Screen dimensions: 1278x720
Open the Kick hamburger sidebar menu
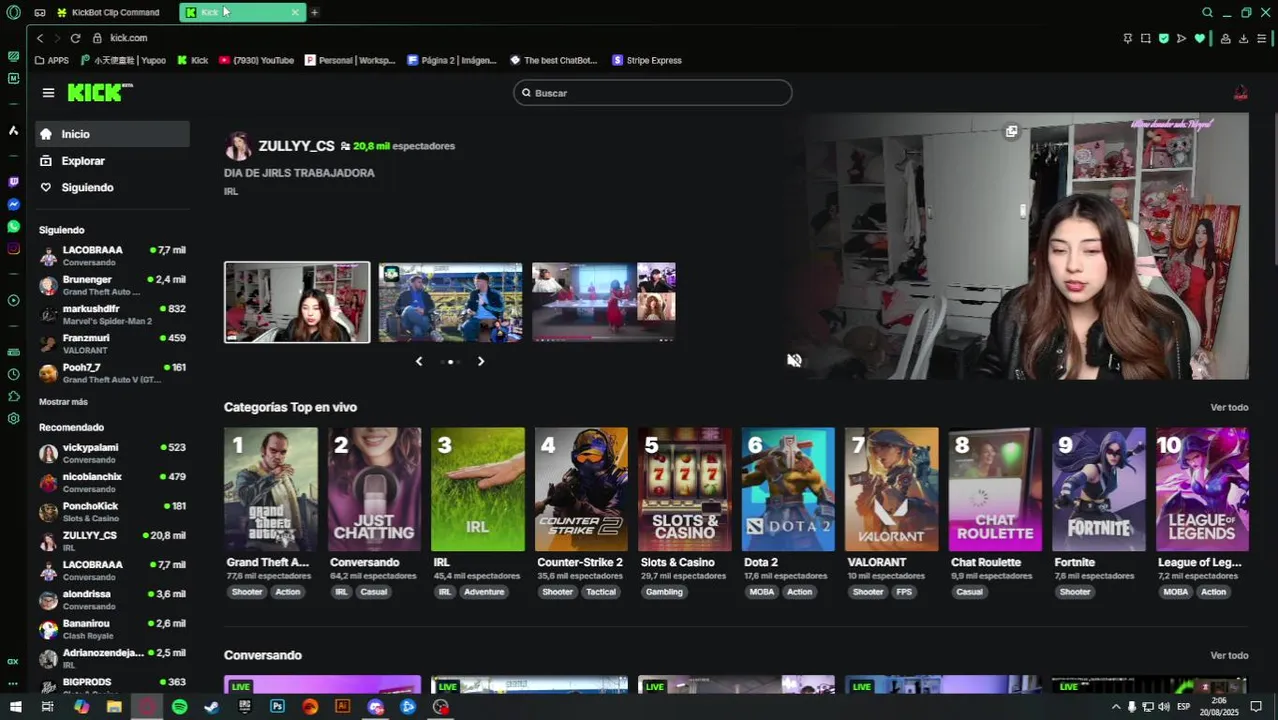click(48, 93)
